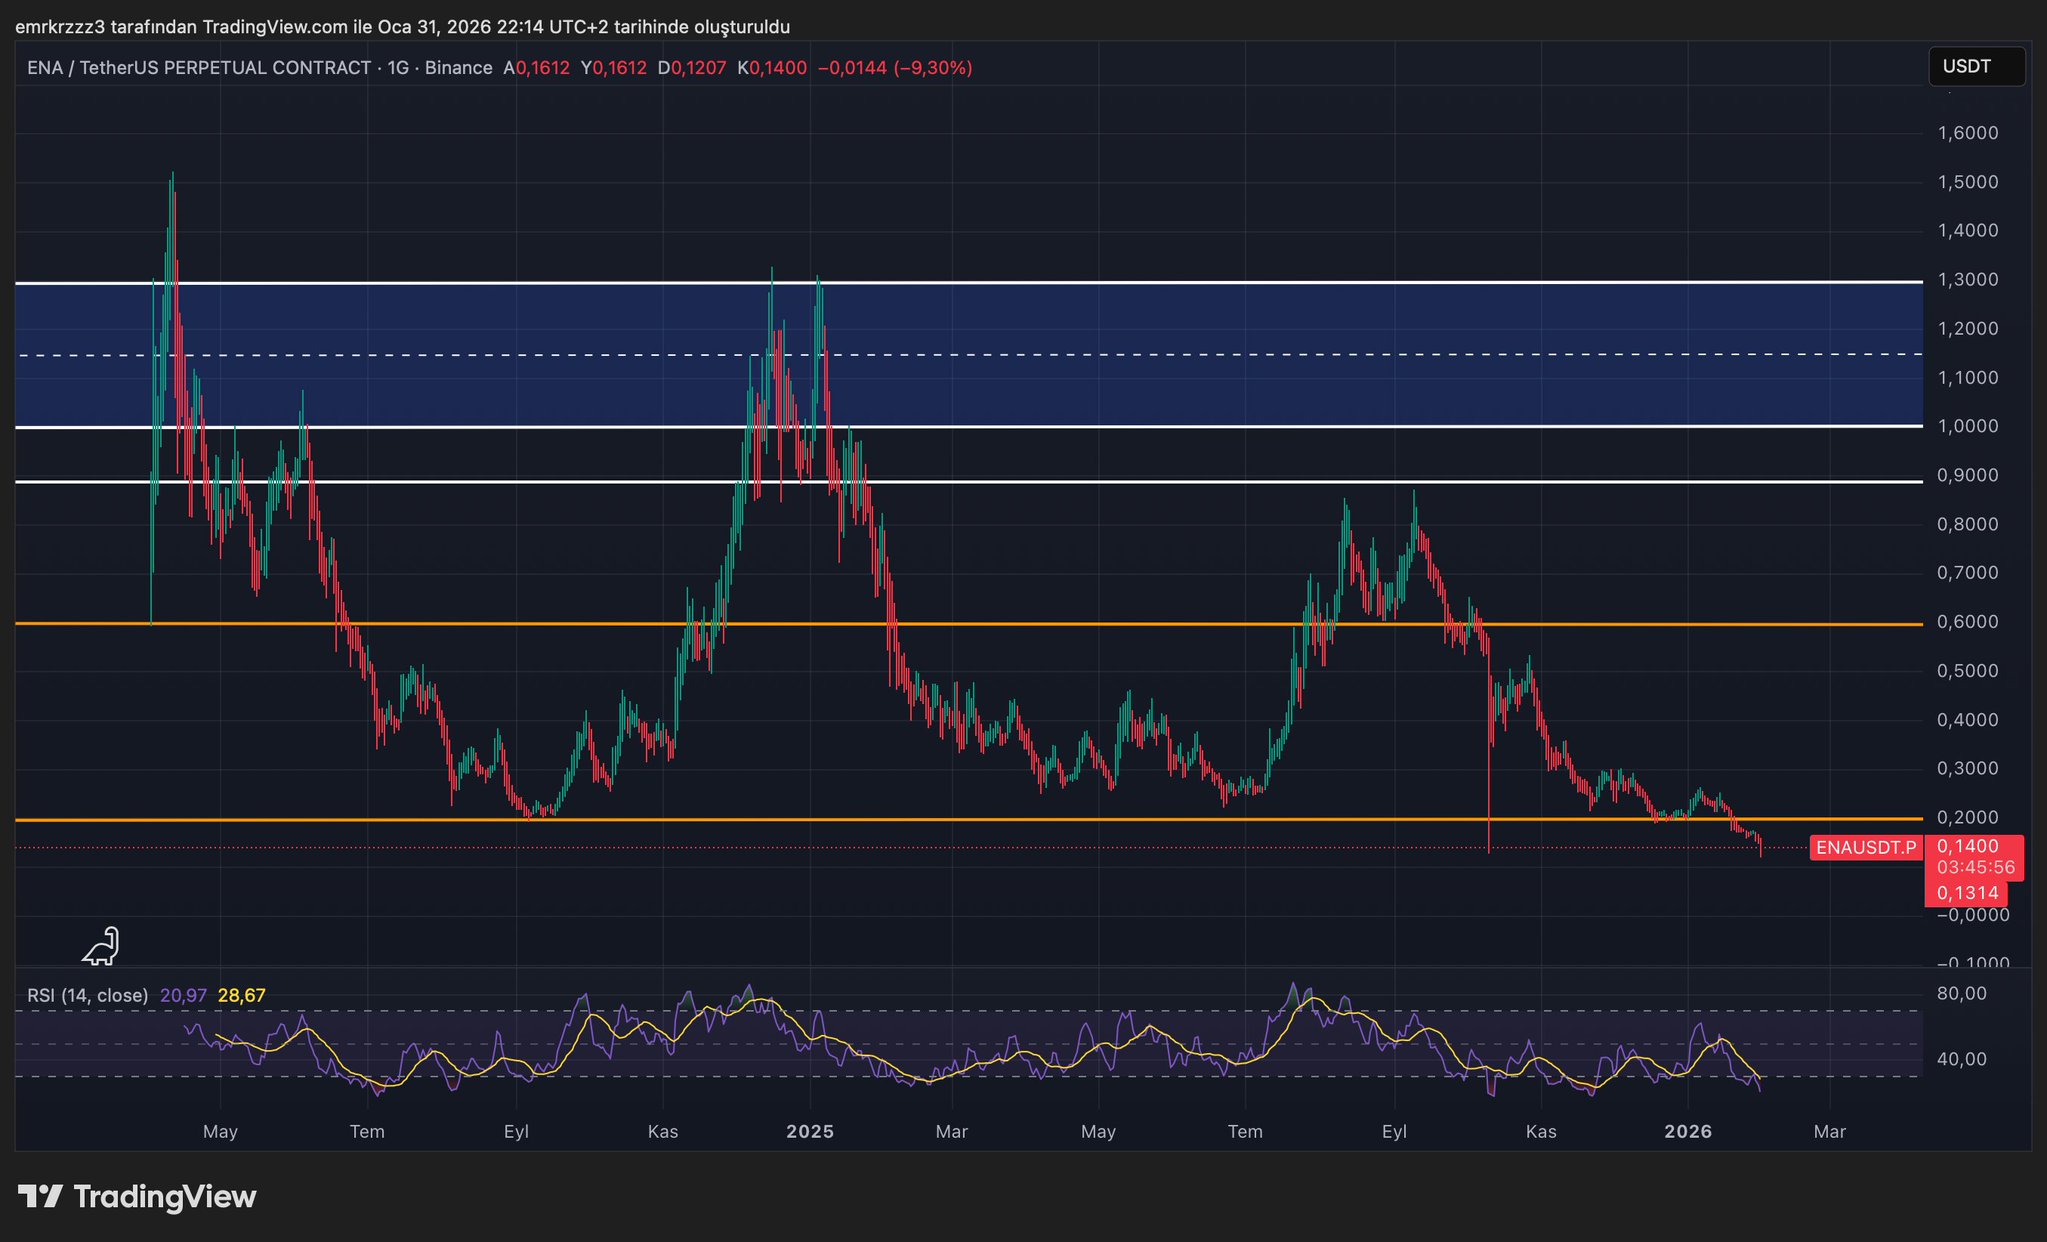Click the 2026 label on time axis

click(x=1688, y=1132)
